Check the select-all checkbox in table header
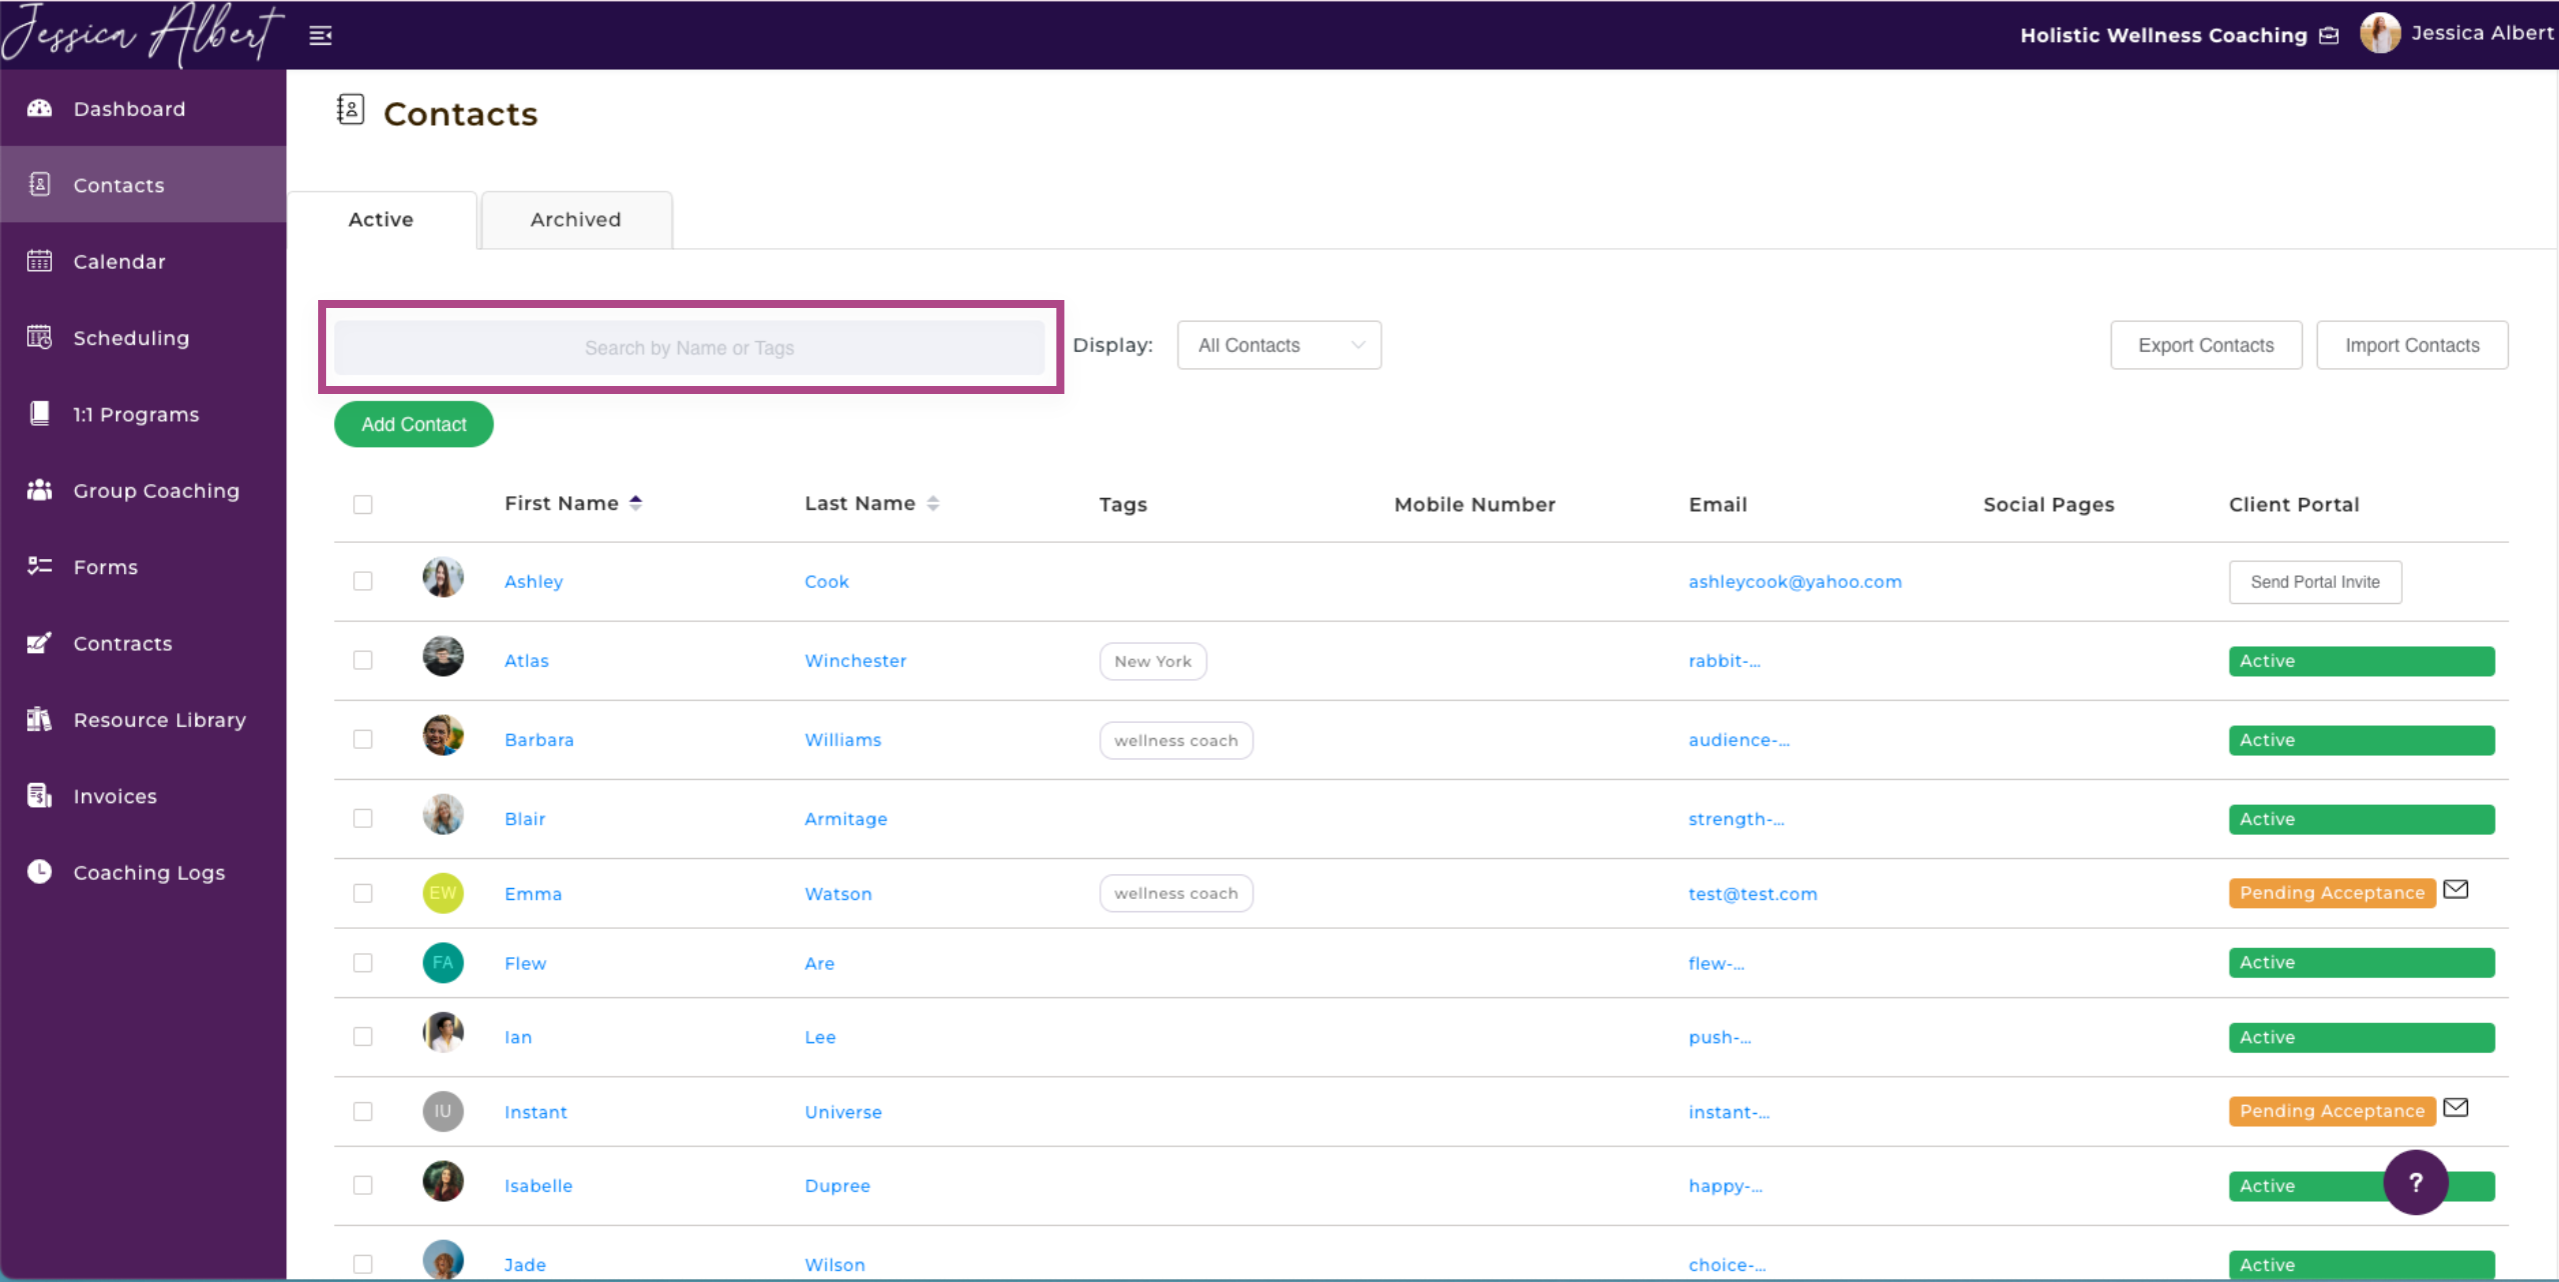Image resolution: width=2559 pixels, height=1282 pixels. point(363,504)
